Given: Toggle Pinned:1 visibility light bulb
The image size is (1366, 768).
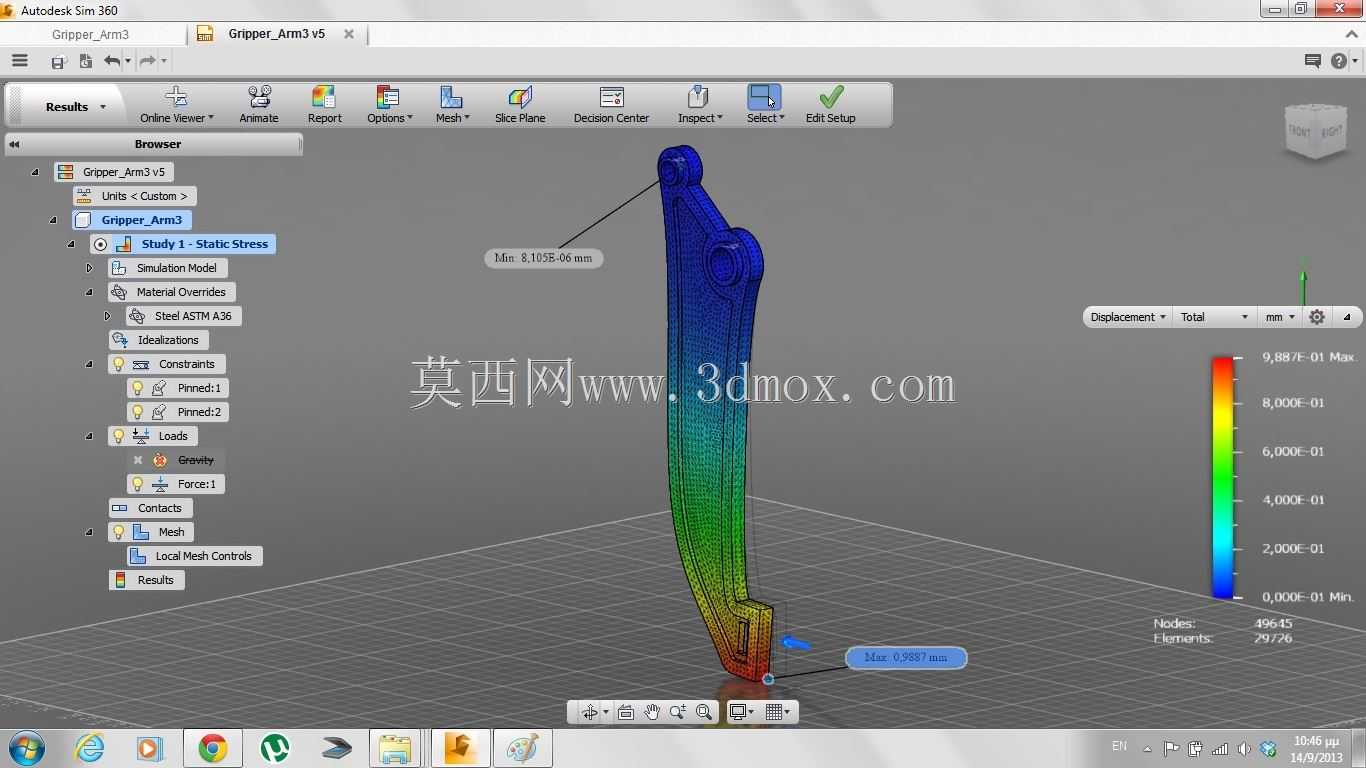Looking at the screenshot, I should click(138, 388).
